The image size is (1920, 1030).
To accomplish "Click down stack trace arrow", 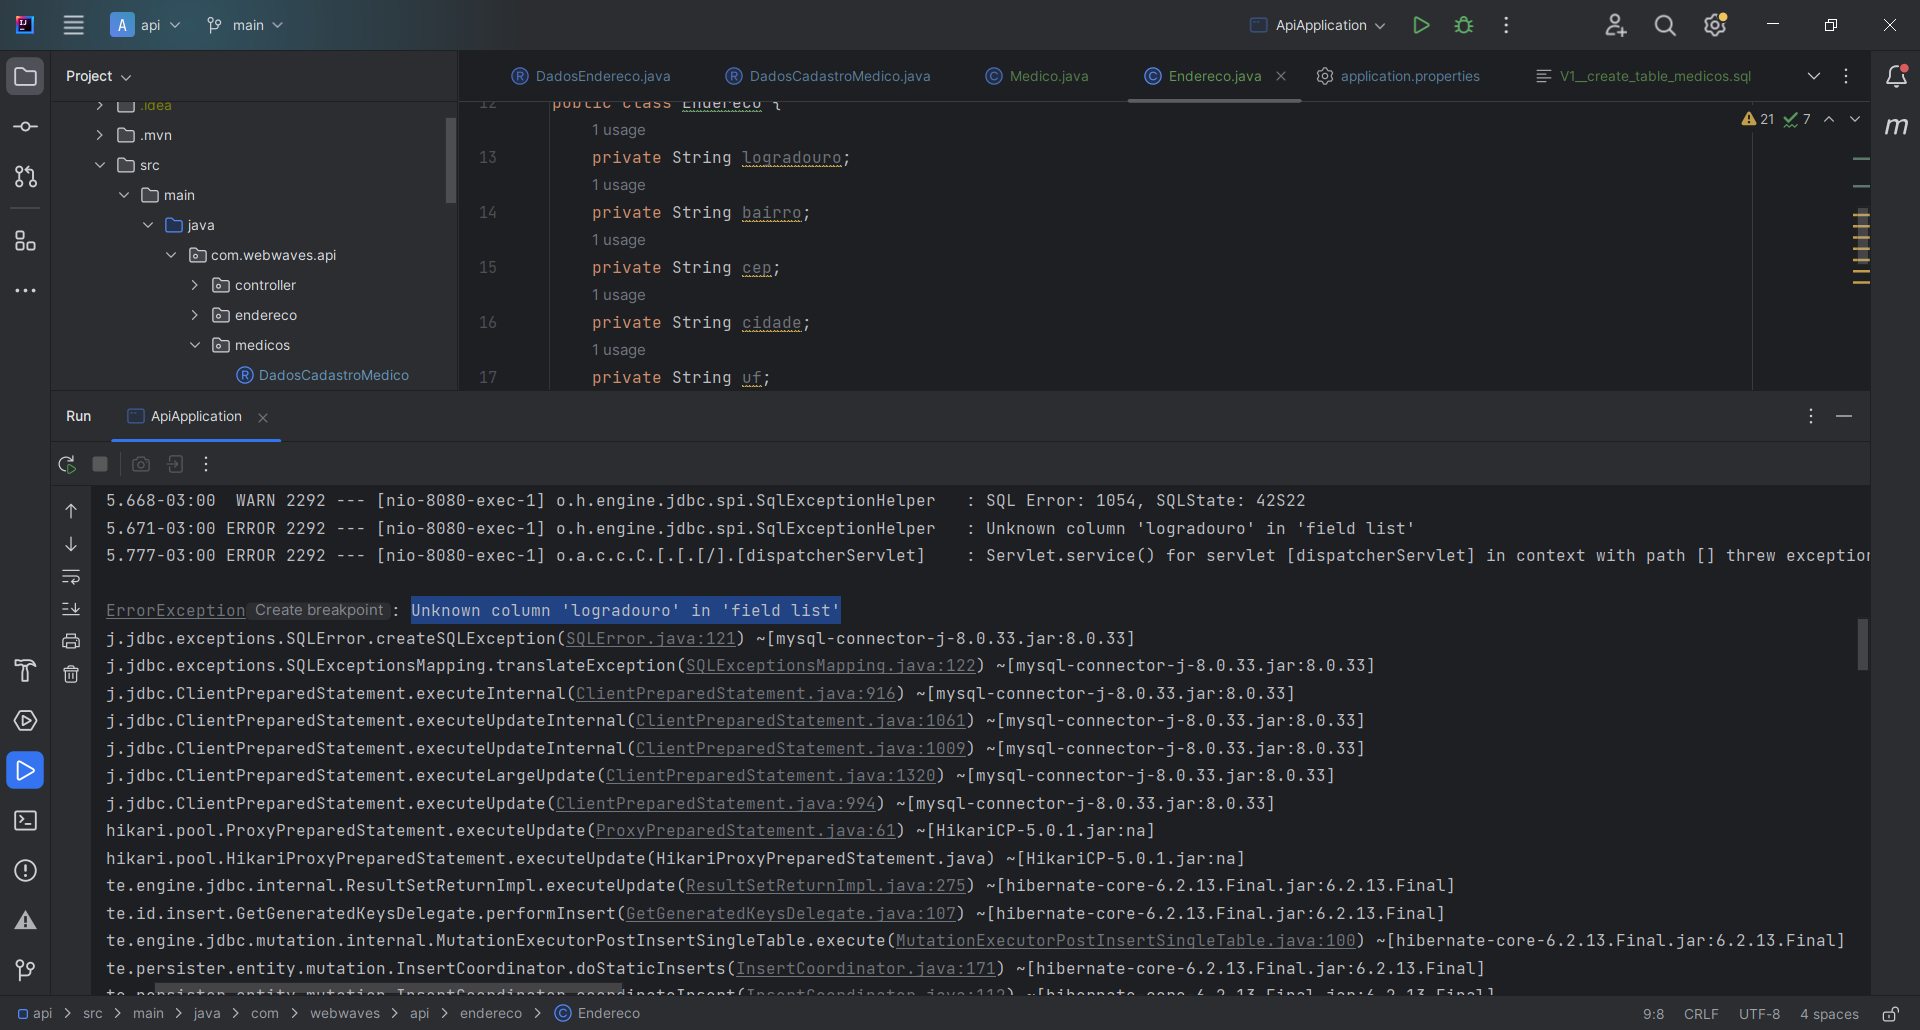I will pyautogui.click(x=71, y=544).
